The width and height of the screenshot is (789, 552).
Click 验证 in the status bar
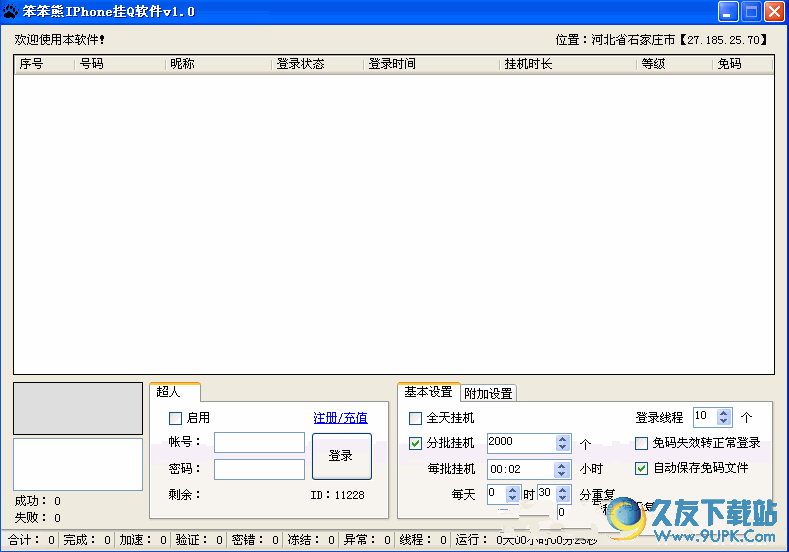pos(199,540)
